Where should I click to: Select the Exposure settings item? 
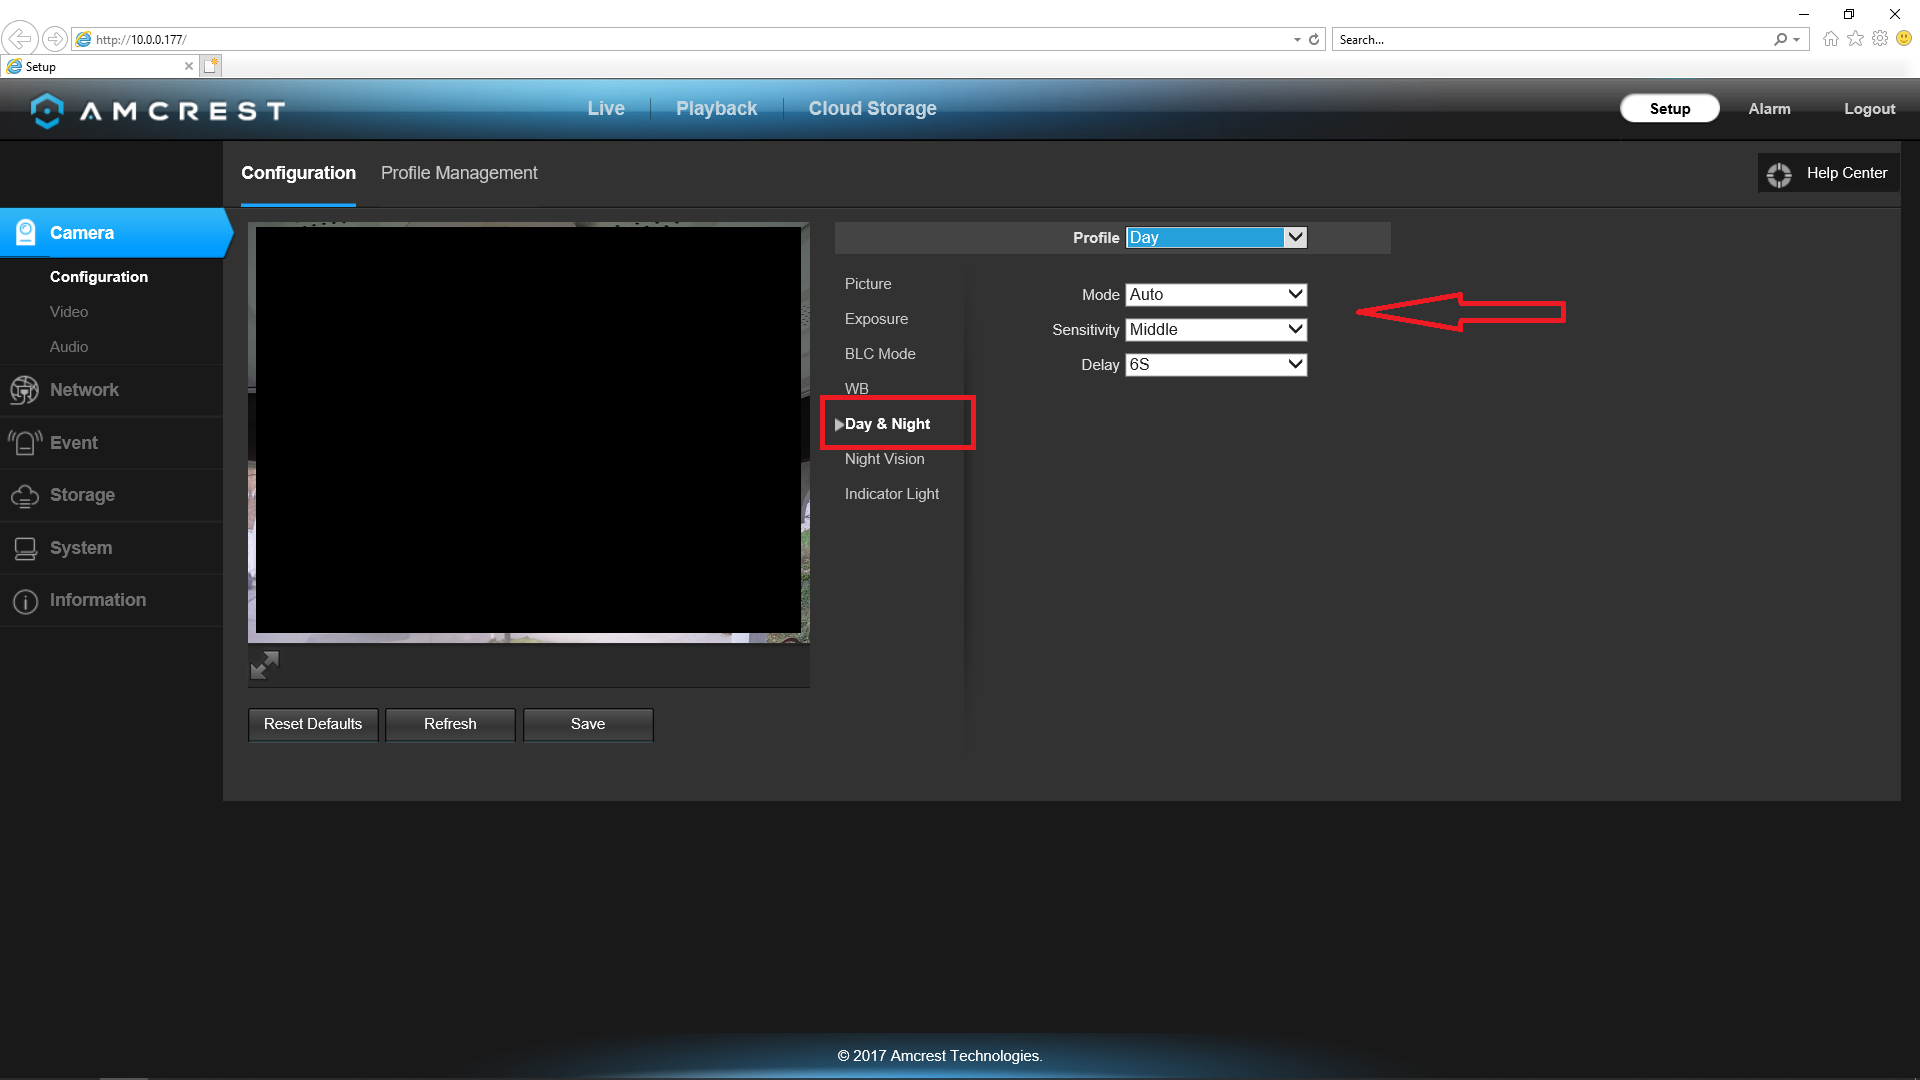876,319
